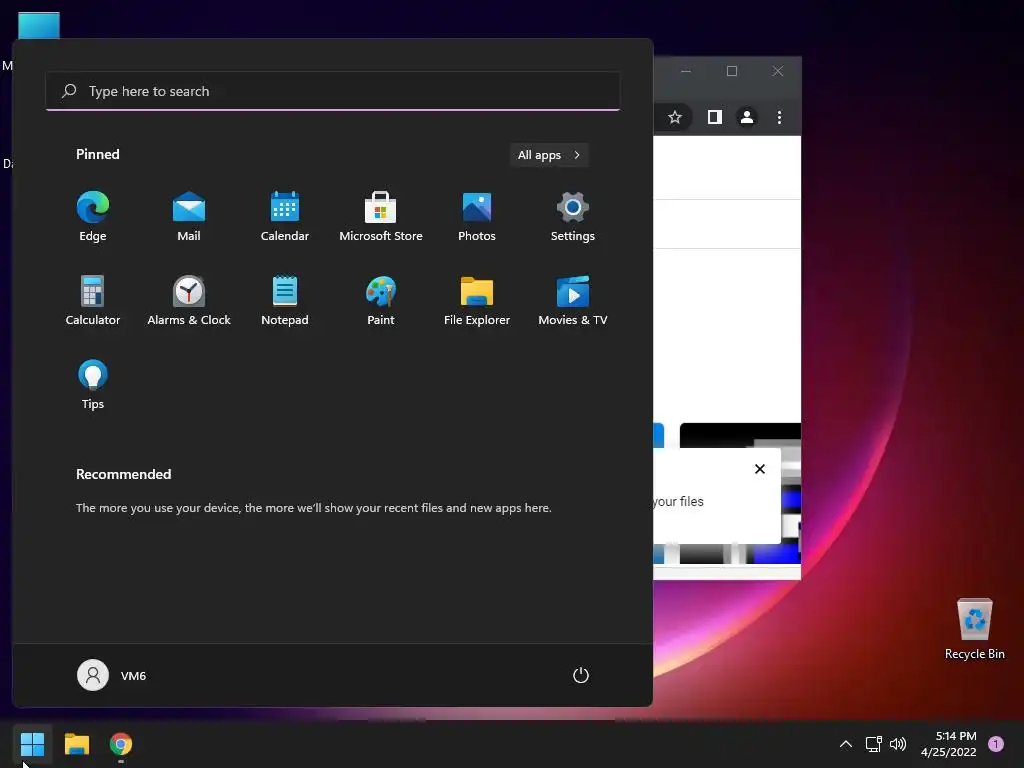Image resolution: width=1024 pixels, height=768 pixels.
Task: Launch the Photos app
Action: coord(477,217)
